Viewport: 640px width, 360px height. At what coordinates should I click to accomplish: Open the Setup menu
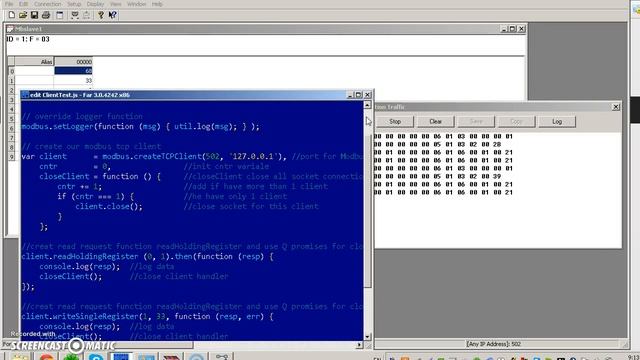(x=74, y=4)
